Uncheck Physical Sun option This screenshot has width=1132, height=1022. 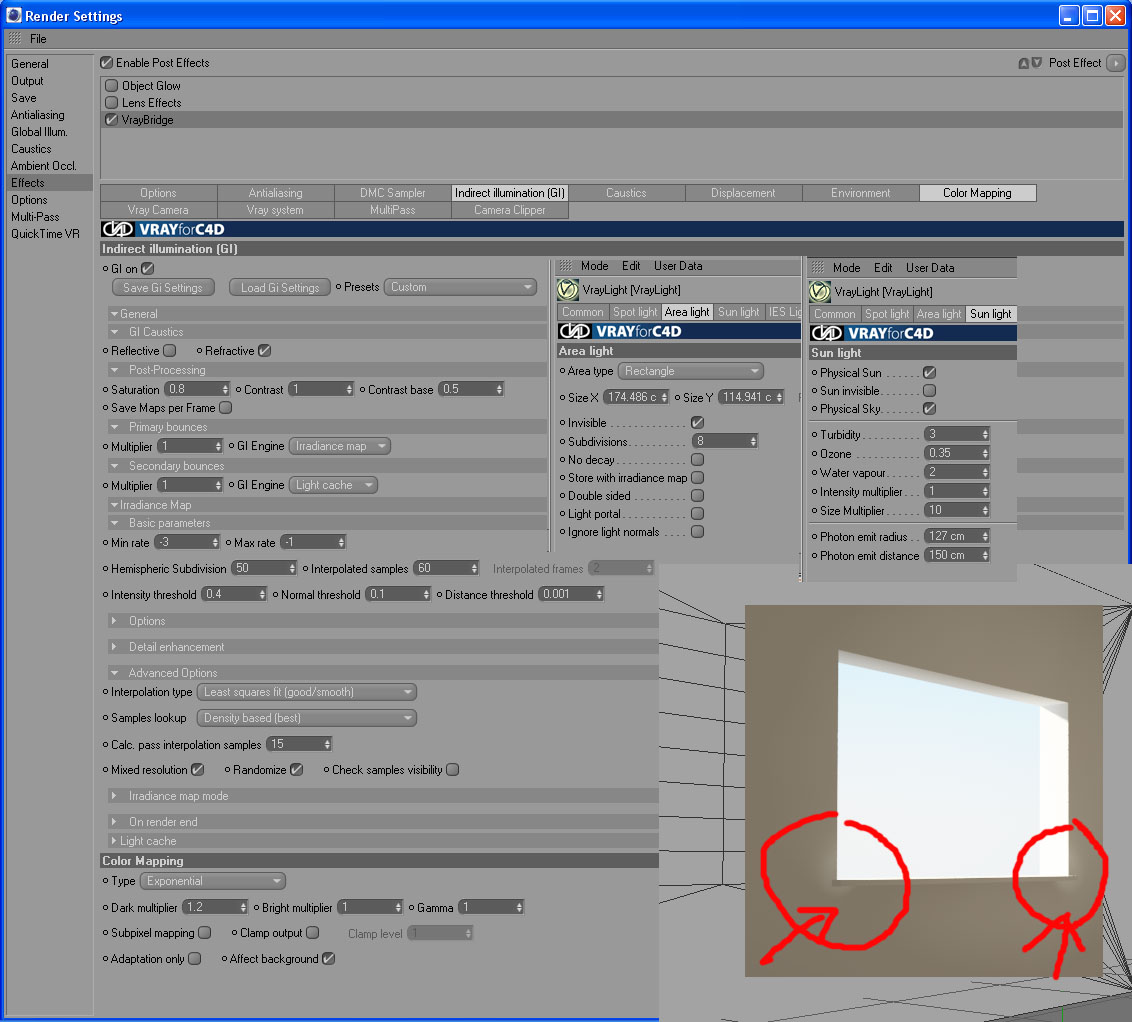click(930, 372)
